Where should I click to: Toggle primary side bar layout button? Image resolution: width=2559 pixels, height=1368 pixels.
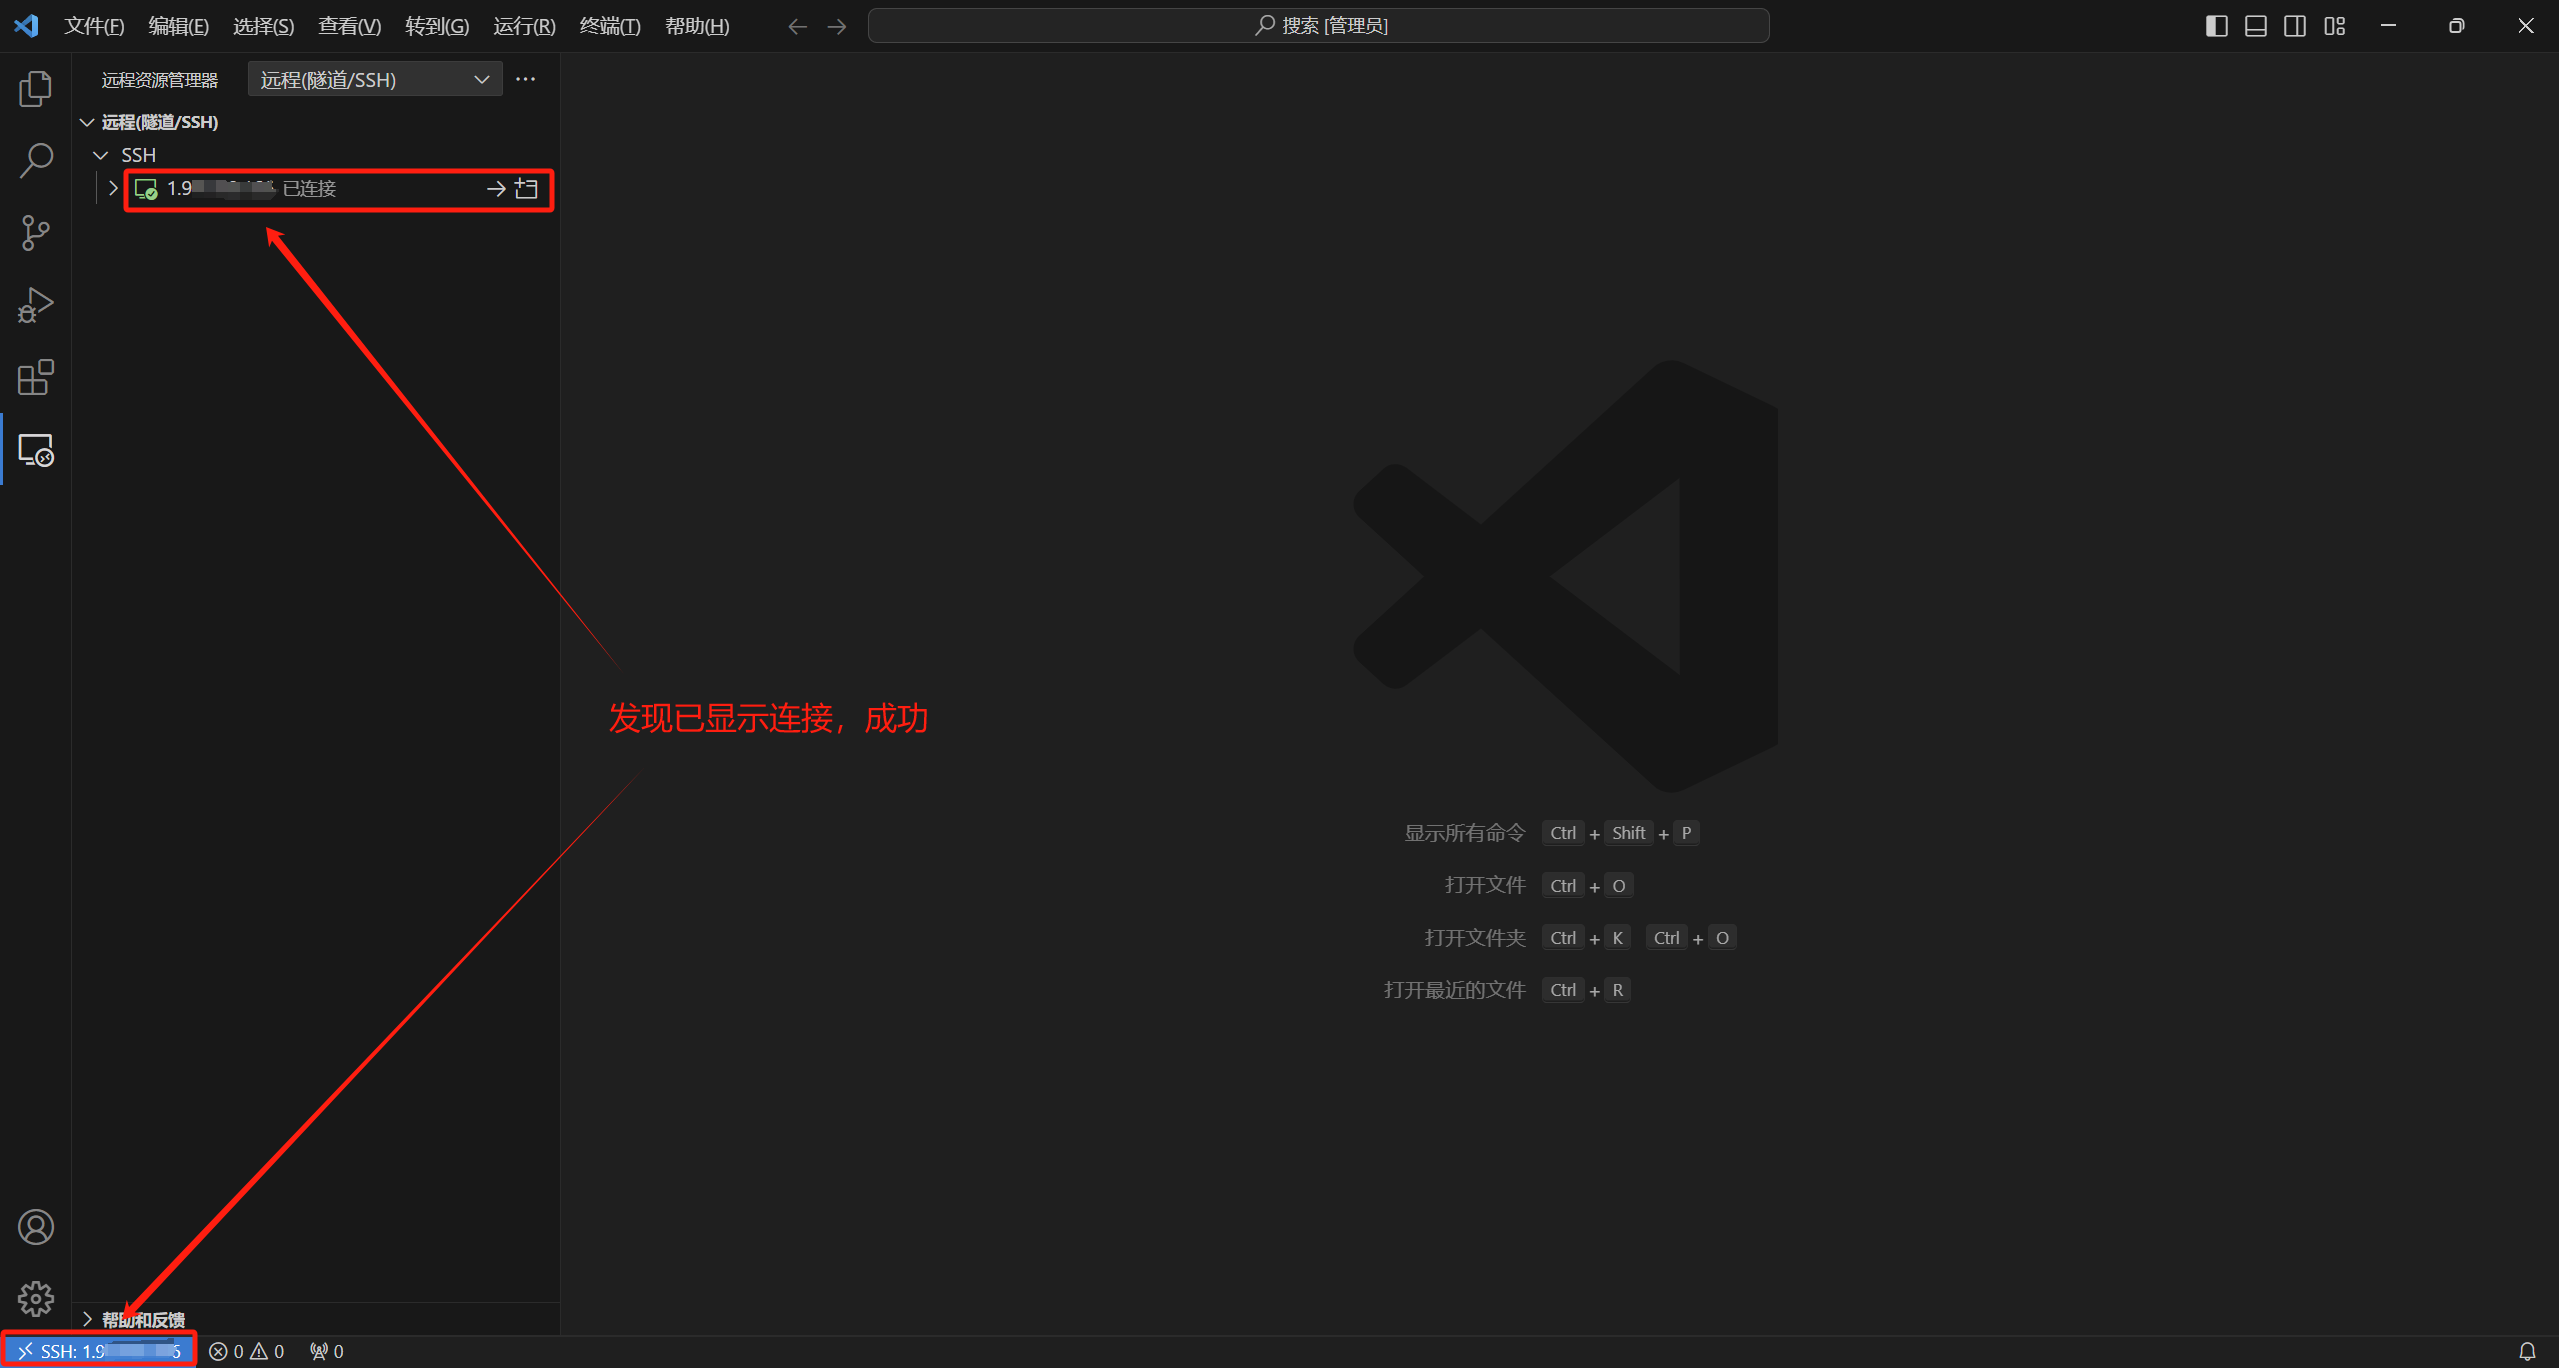click(x=2216, y=26)
